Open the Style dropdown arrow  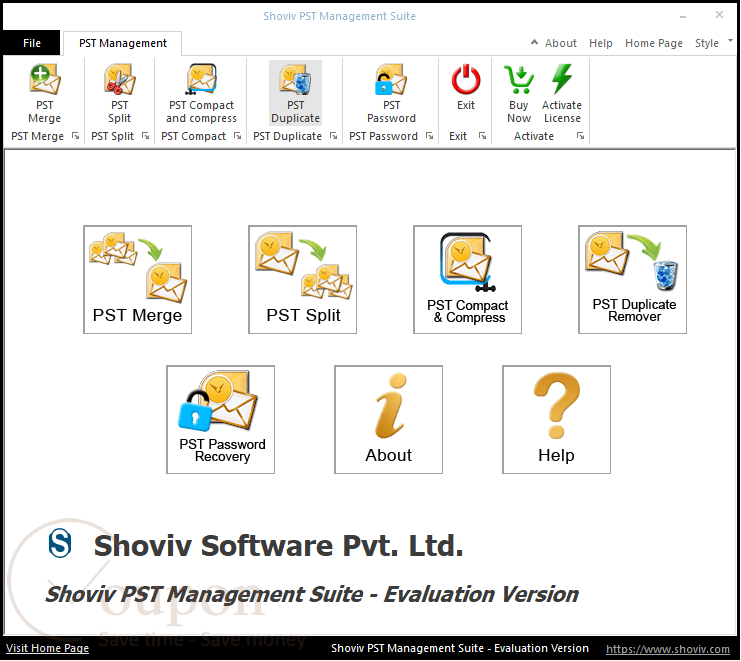pyautogui.click(x=730, y=41)
